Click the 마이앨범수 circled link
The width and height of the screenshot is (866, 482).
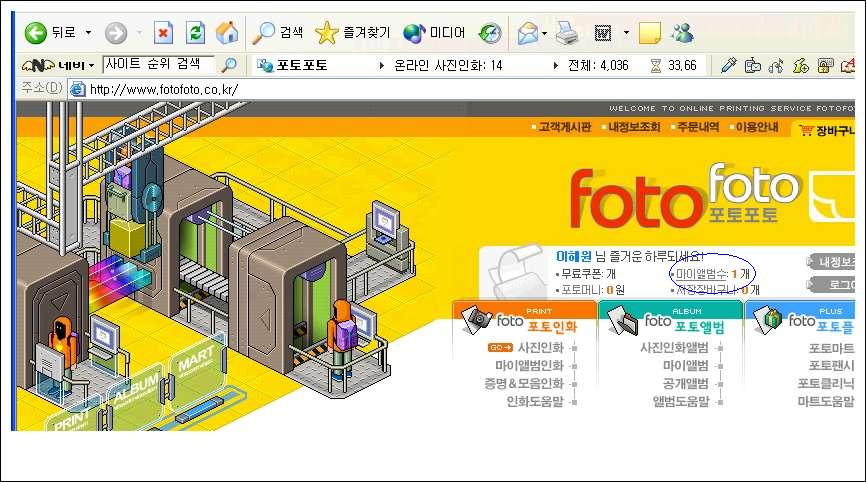click(x=712, y=273)
